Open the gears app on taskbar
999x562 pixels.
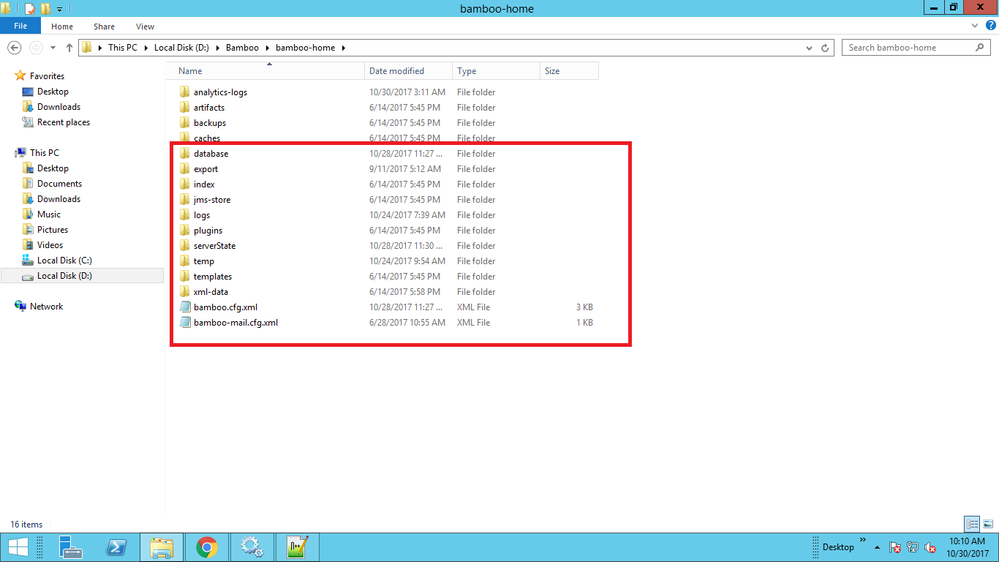click(x=252, y=547)
